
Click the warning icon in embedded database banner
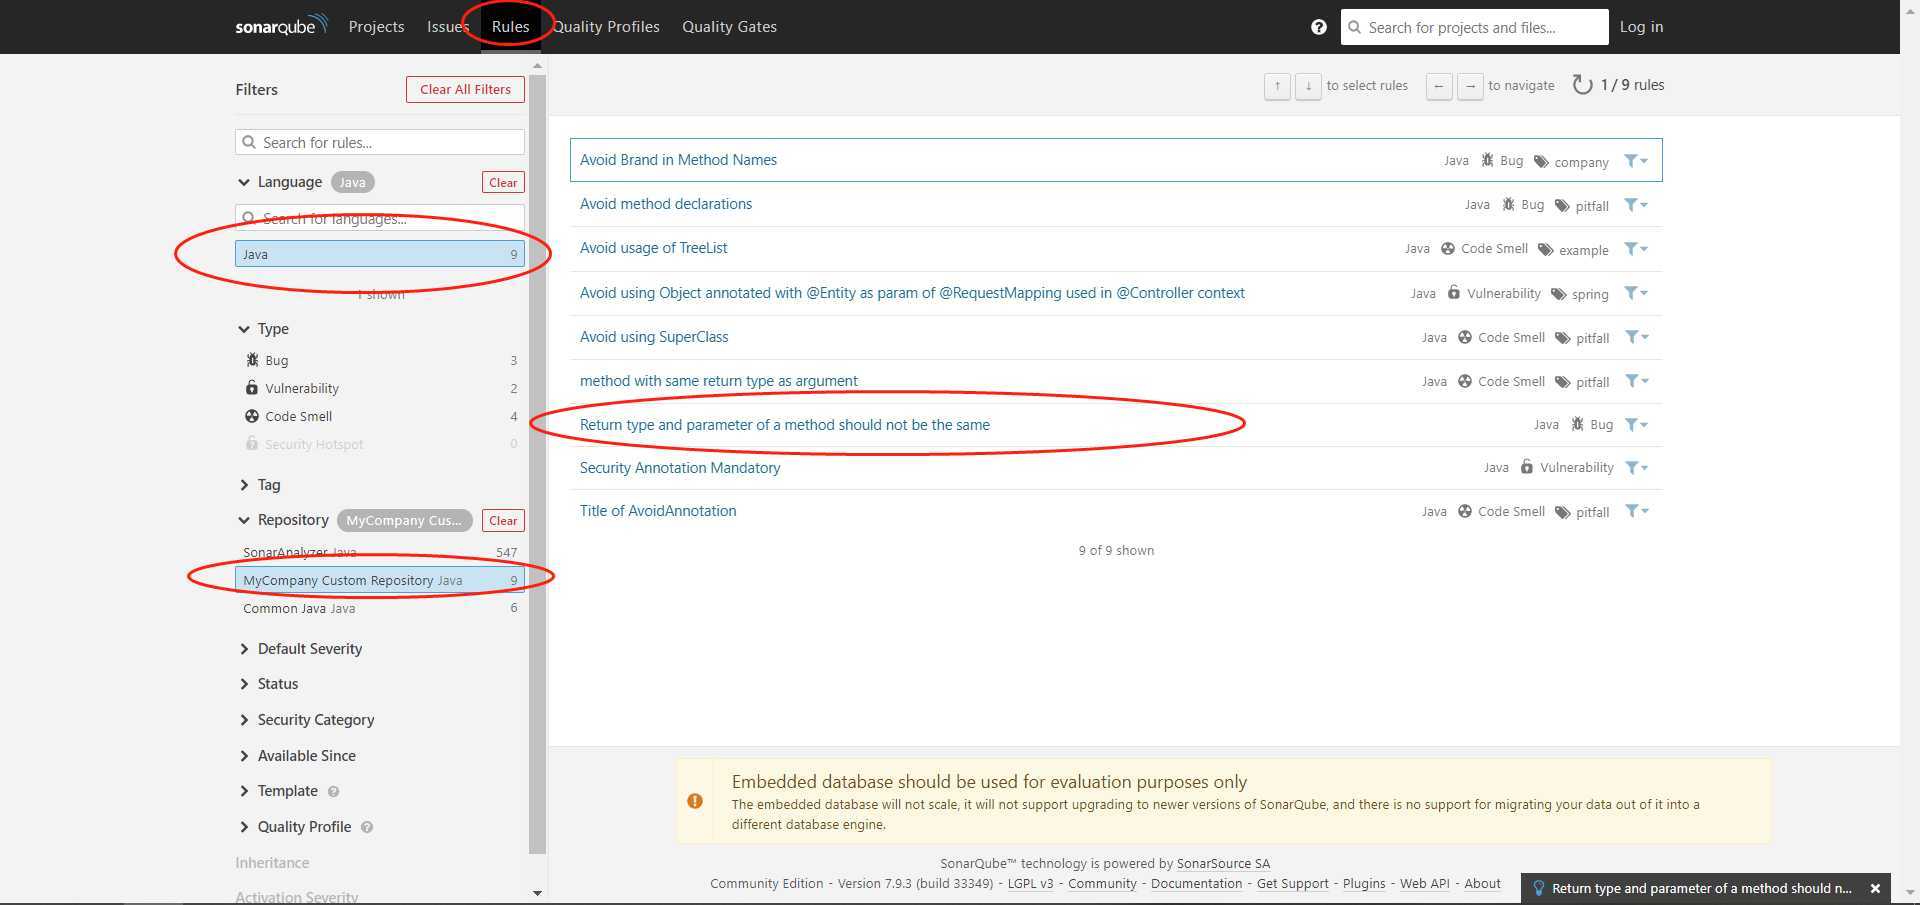click(695, 801)
